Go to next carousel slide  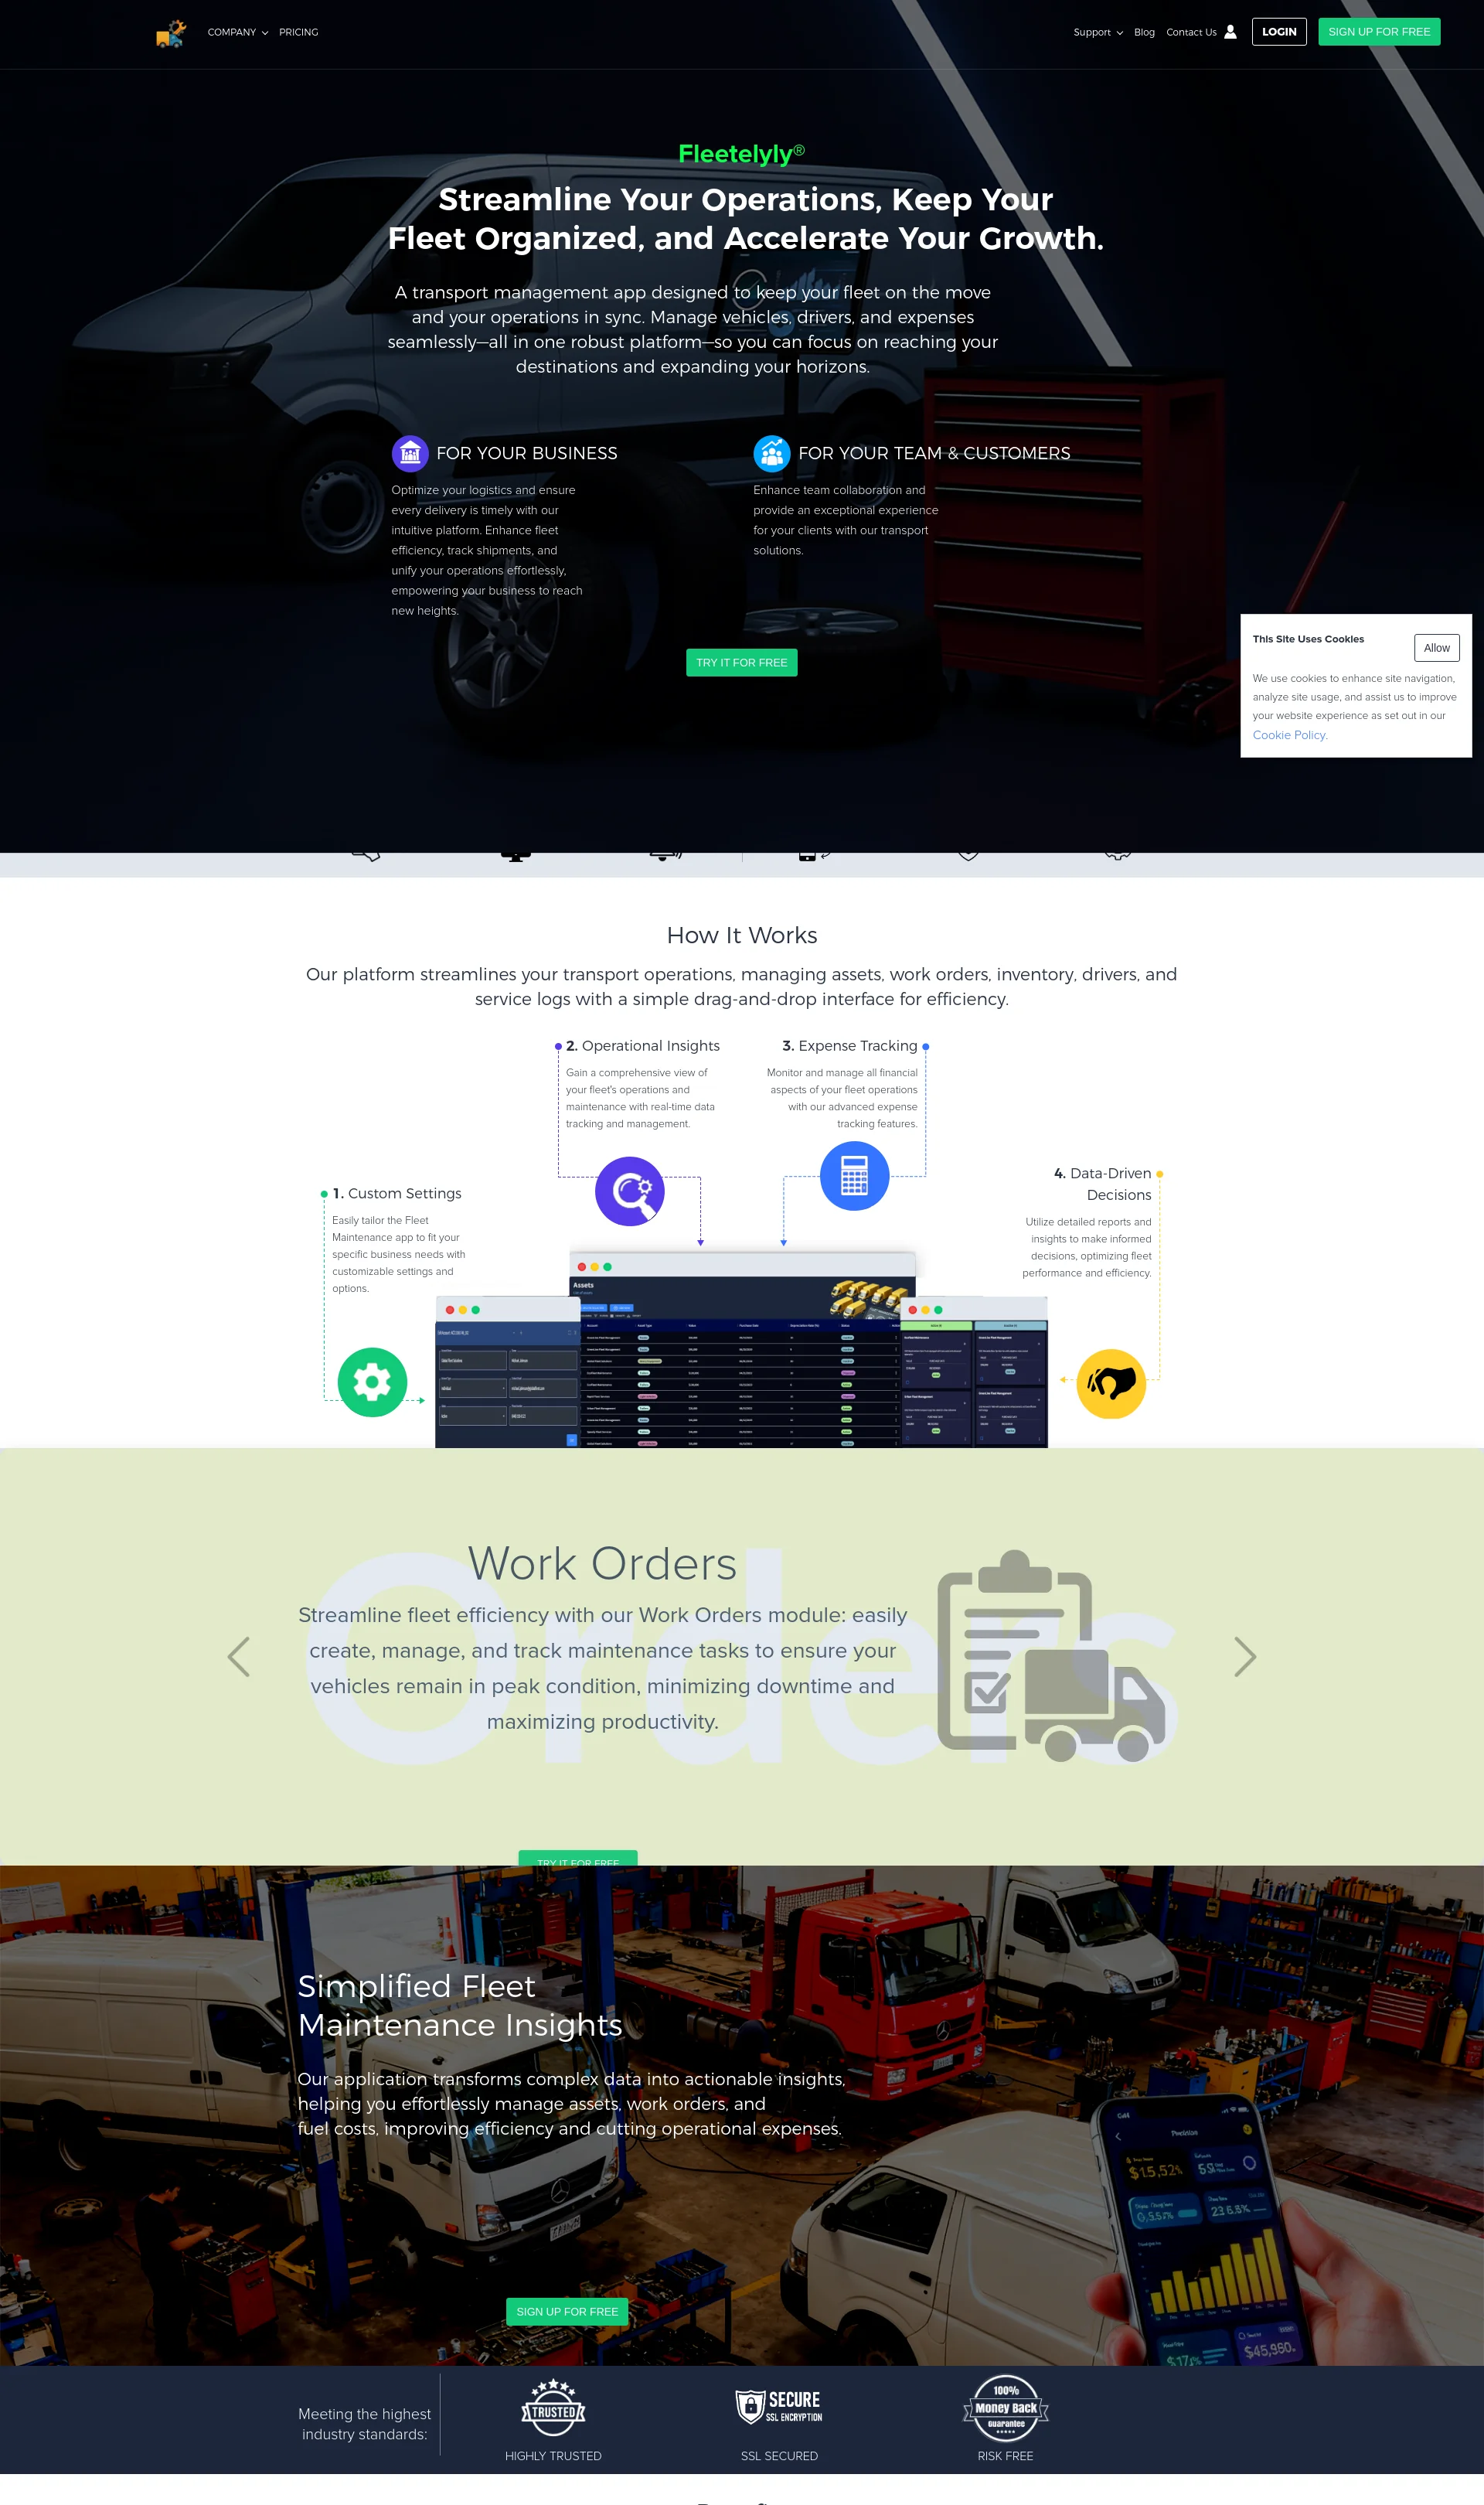tap(1245, 1657)
